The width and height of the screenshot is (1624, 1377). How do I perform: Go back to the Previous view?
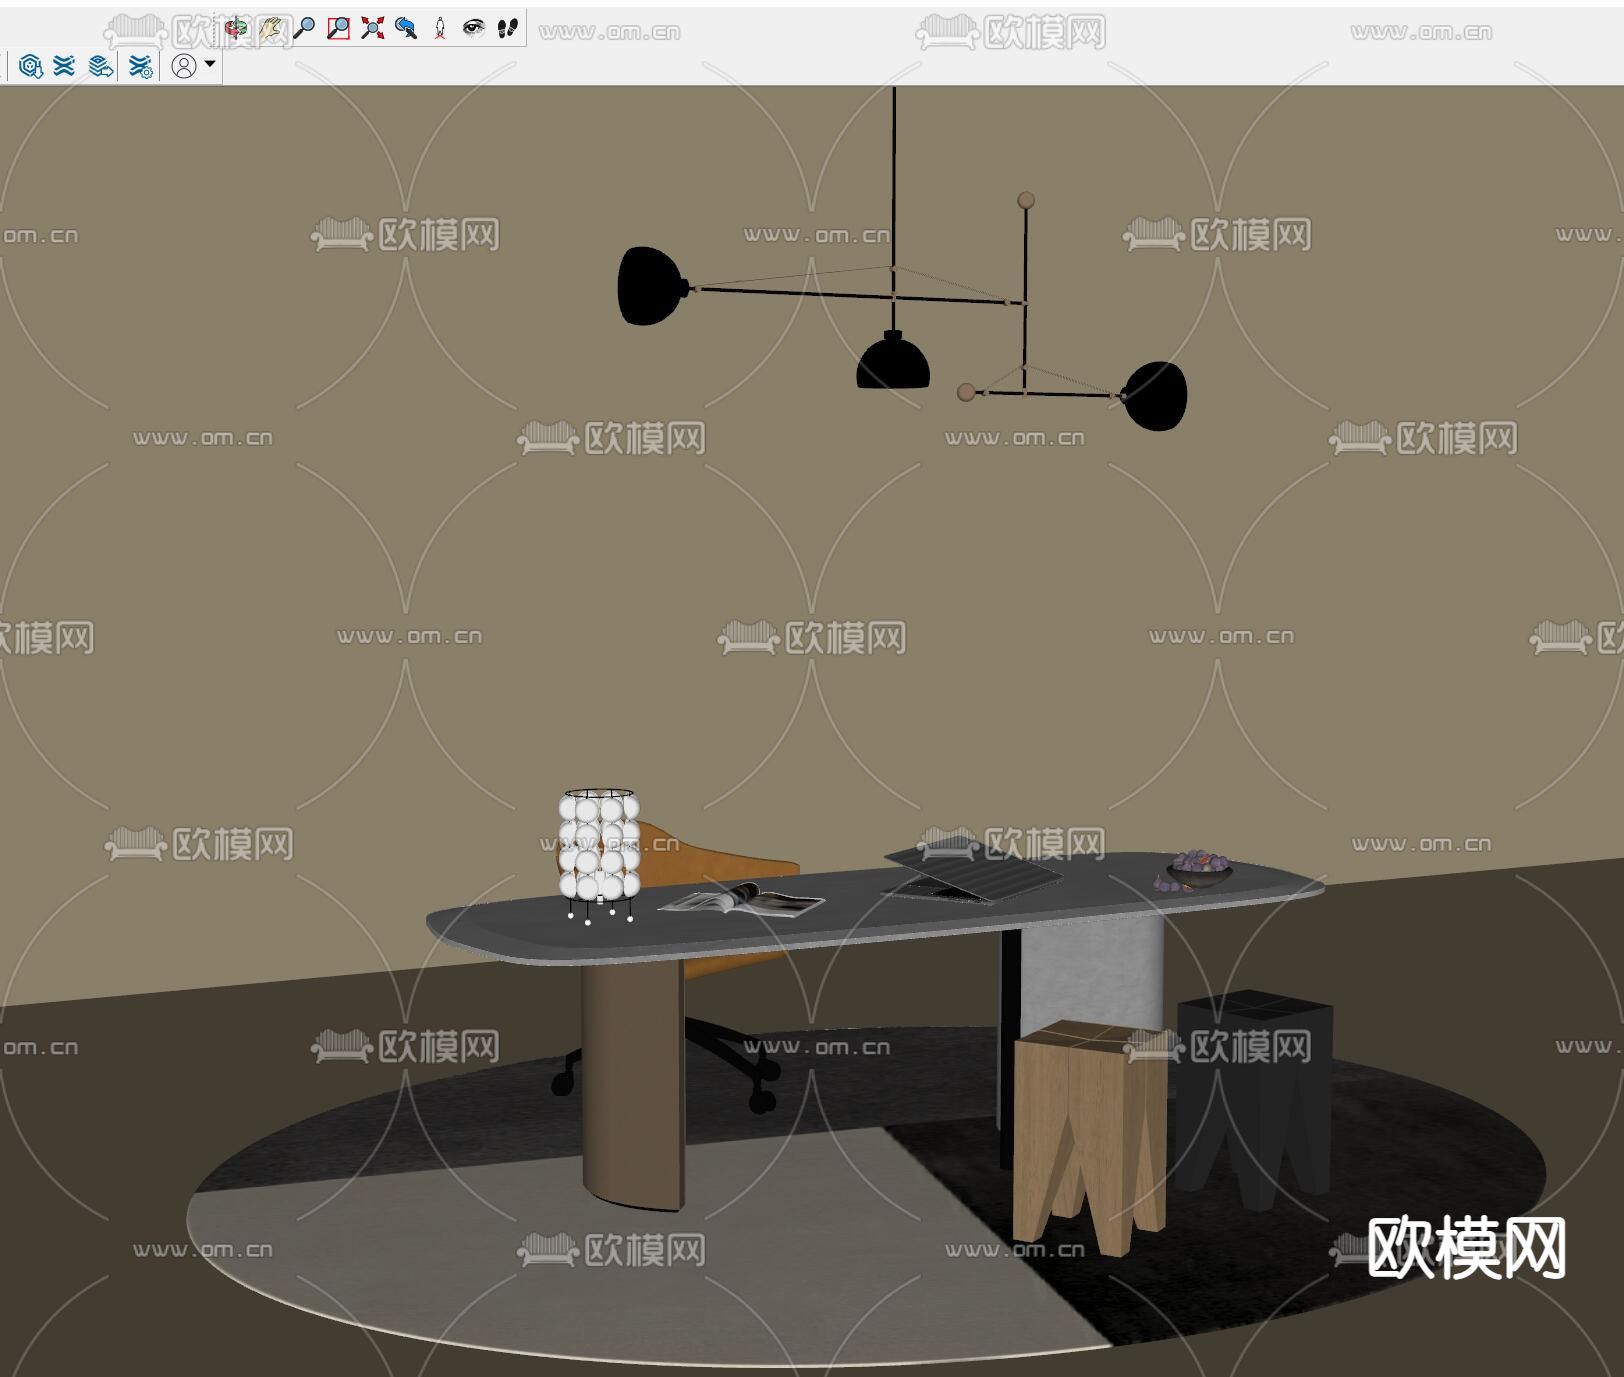coord(406,29)
